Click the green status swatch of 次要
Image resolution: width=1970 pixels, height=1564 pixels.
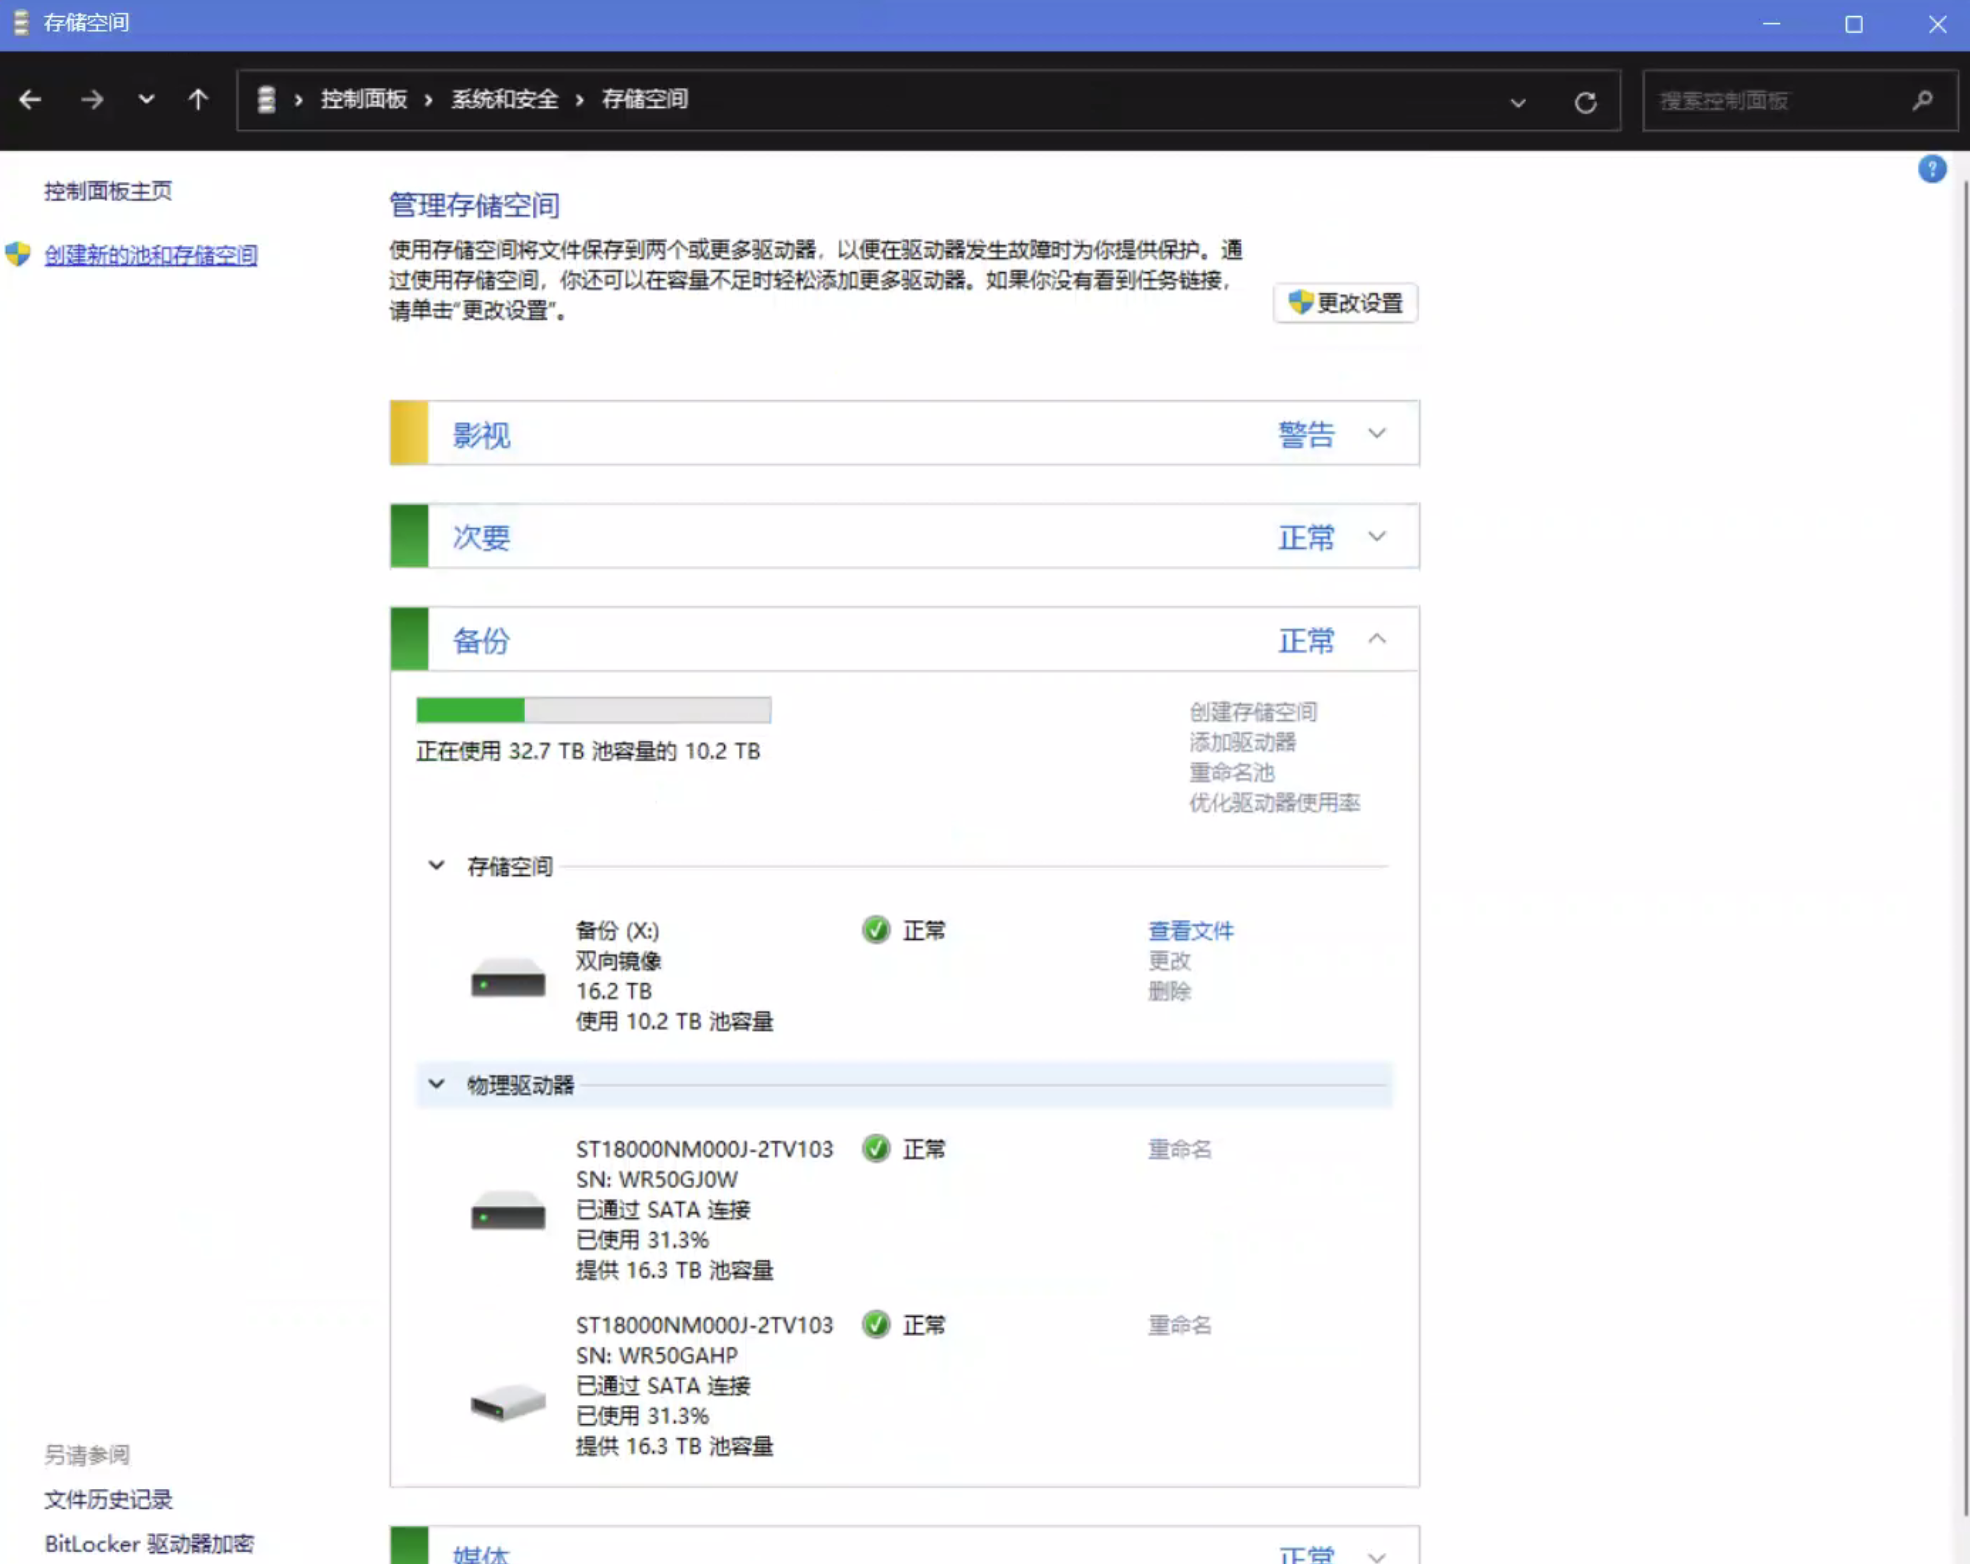click(409, 536)
